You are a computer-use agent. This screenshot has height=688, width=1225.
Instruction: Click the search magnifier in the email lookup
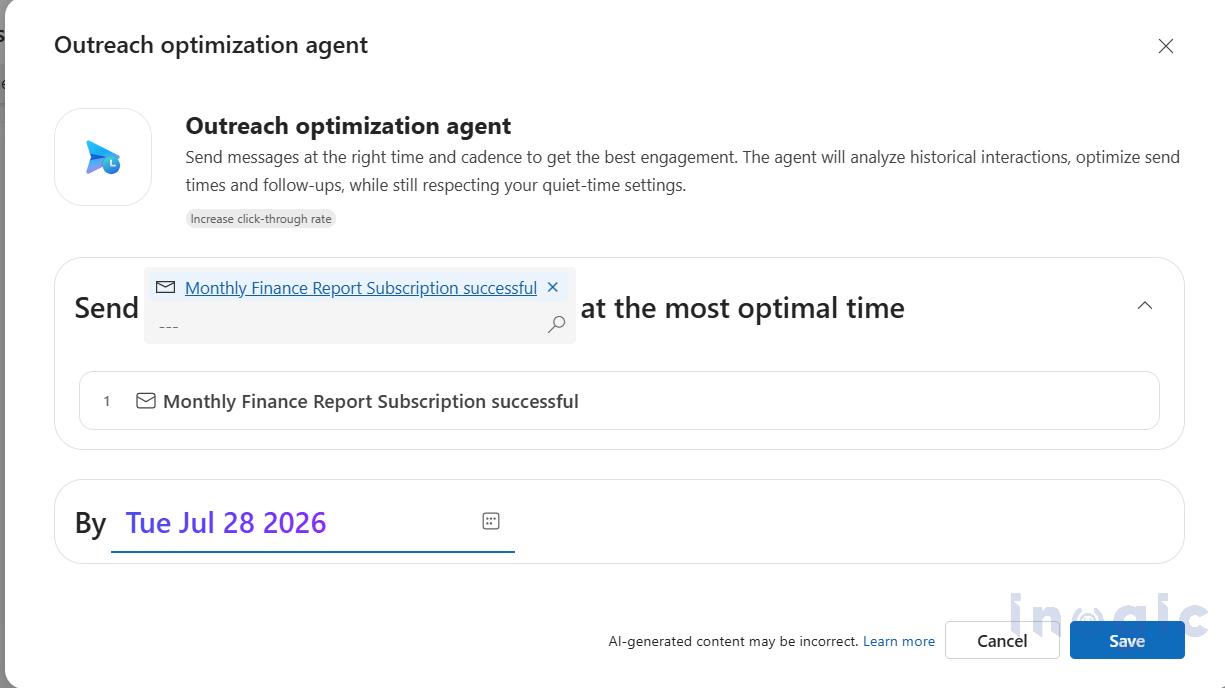pyautogui.click(x=557, y=324)
